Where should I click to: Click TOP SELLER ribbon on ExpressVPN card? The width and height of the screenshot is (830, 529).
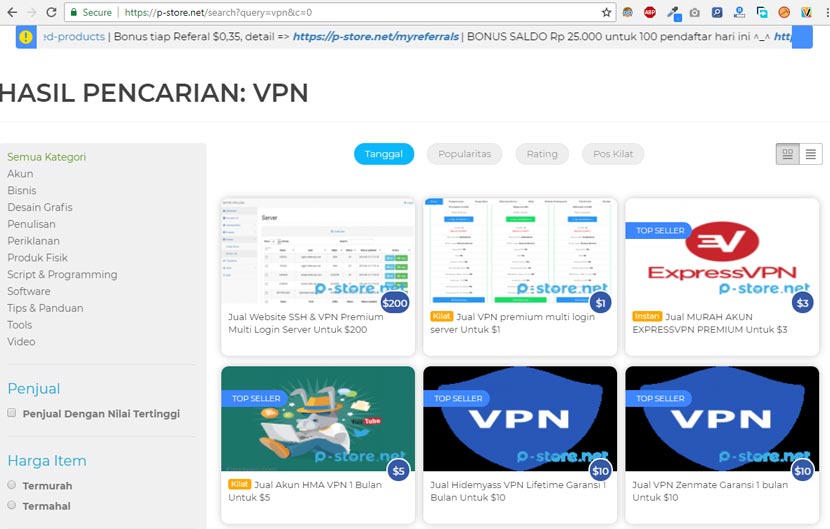(658, 230)
